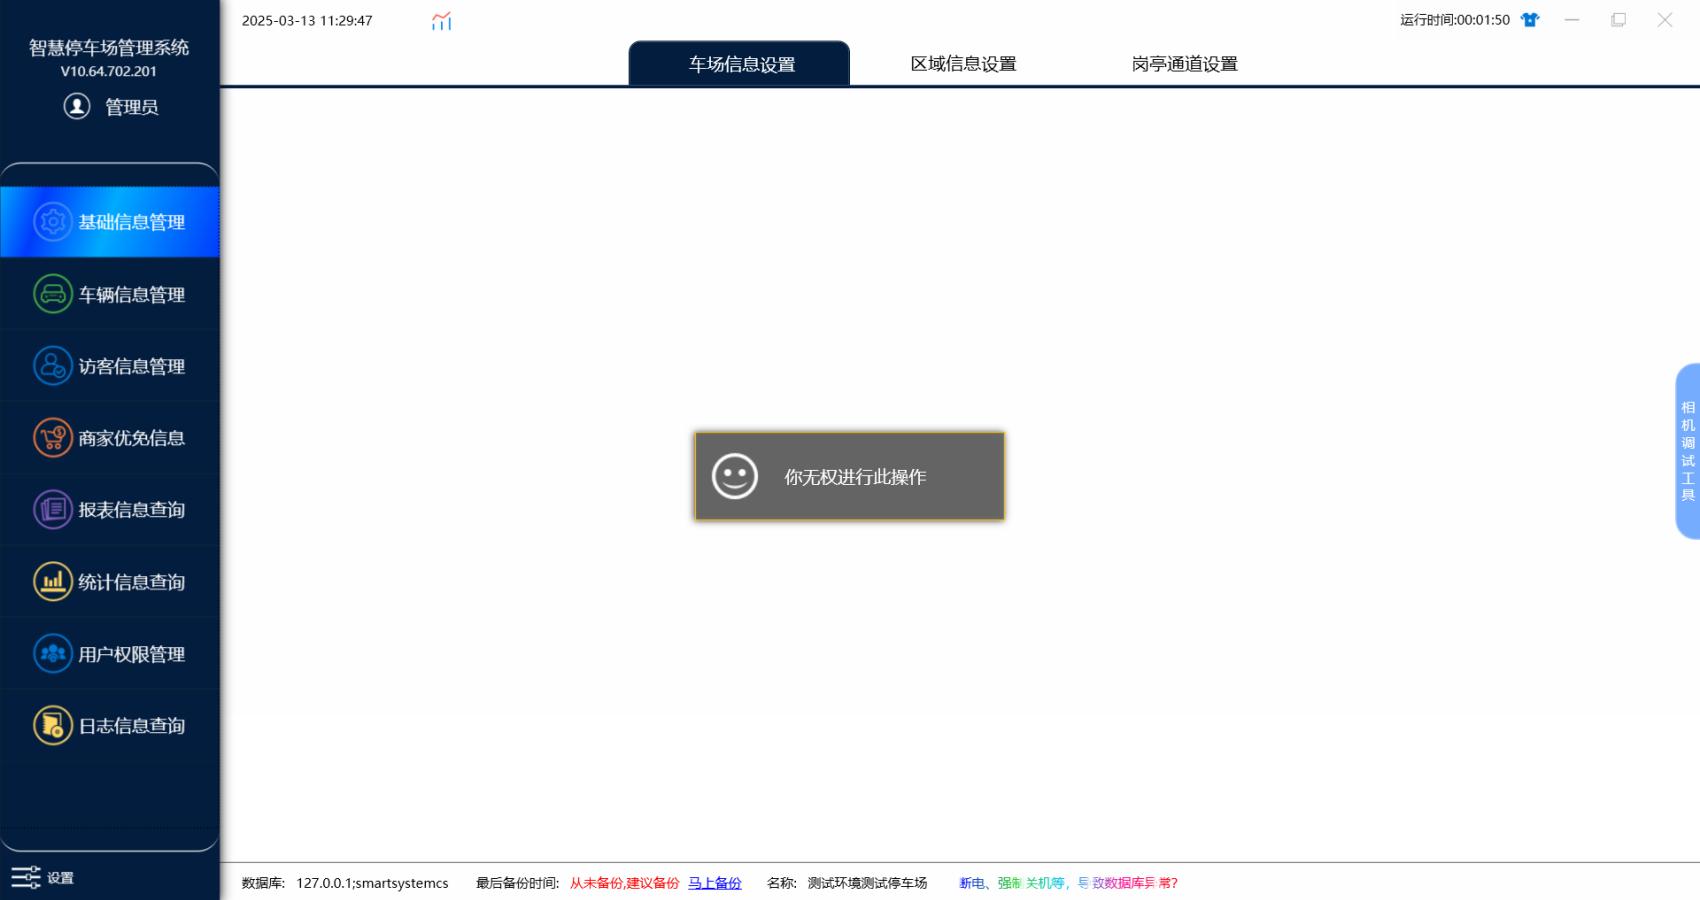Open the 用户权限管理 users icon
Viewport: 1700px width, 900px height.
(x=53, y=654)
